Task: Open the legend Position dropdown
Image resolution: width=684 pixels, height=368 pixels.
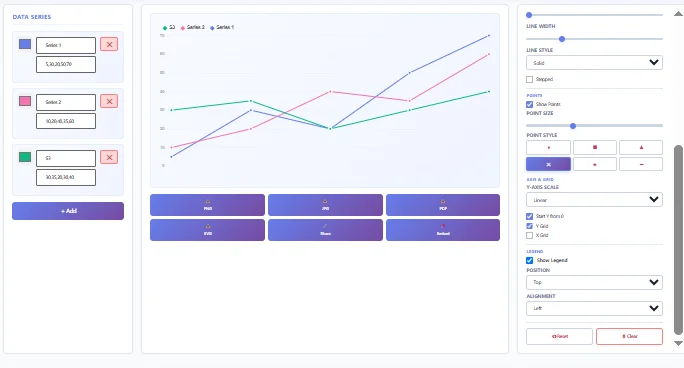Action: point(595,282)
